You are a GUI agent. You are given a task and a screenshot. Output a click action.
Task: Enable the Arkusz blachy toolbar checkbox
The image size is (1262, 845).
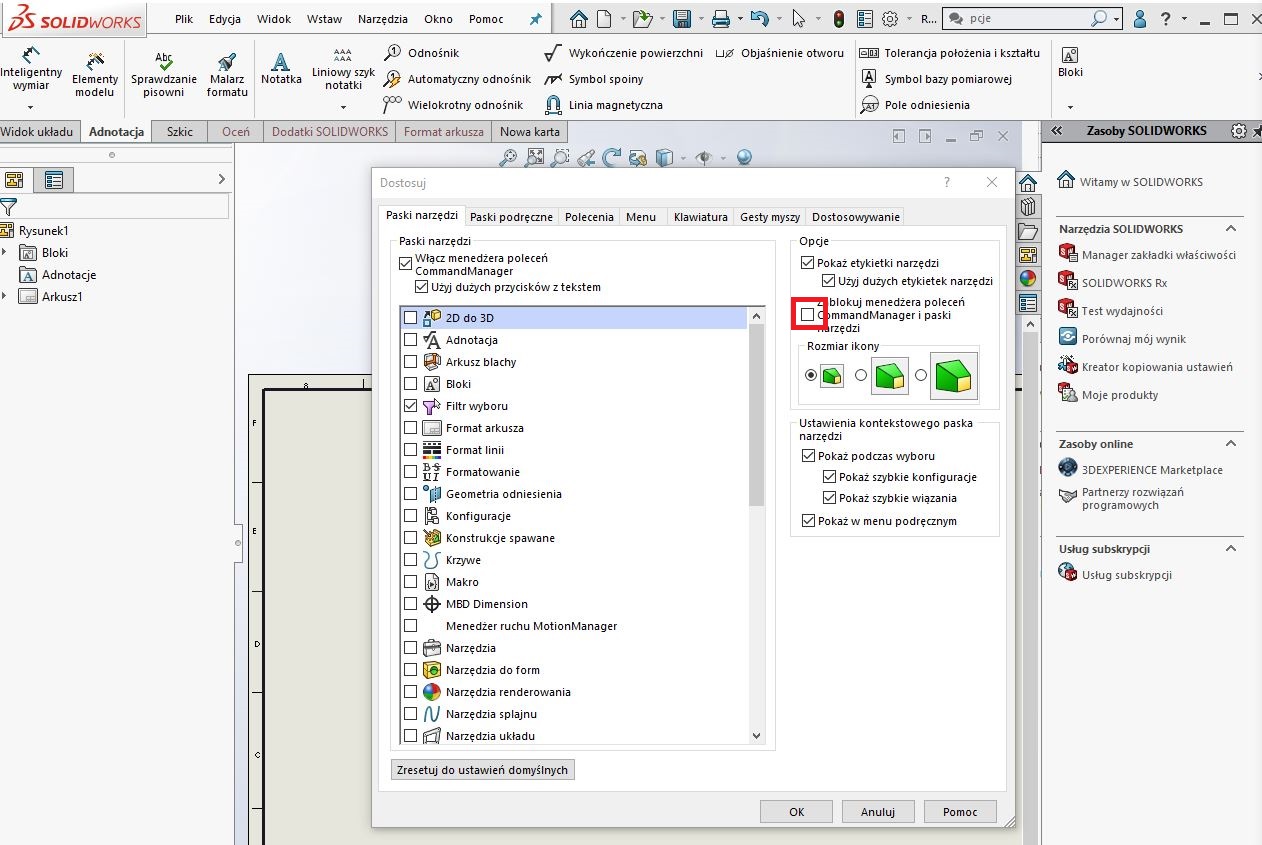tap(410, 362)
